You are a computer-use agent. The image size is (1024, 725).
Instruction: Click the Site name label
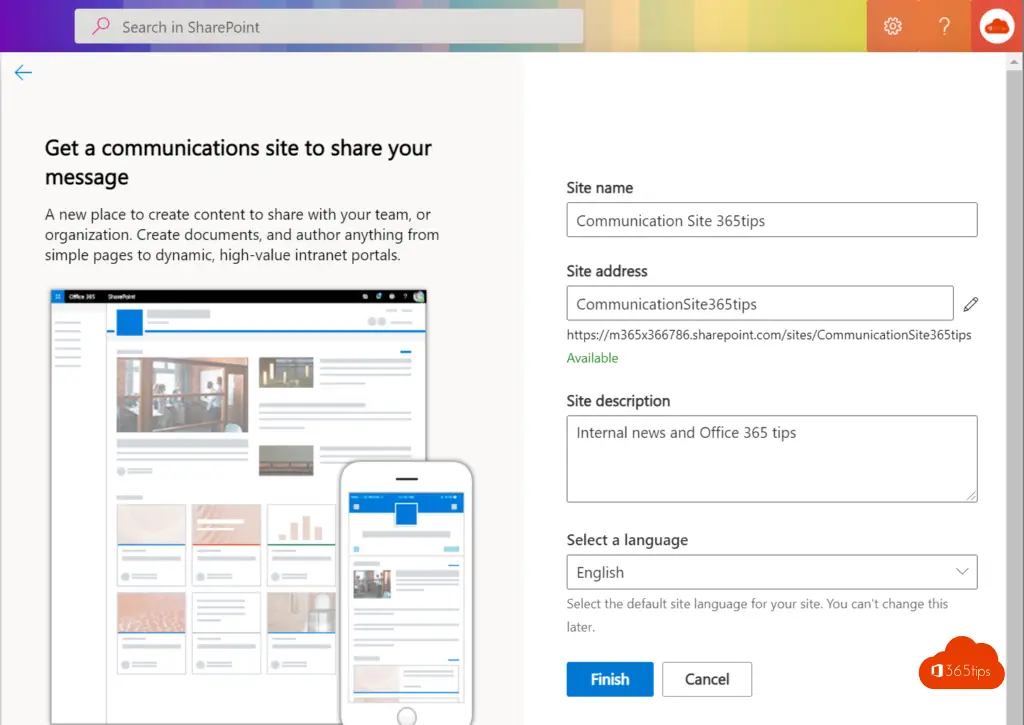pos(600,188)
